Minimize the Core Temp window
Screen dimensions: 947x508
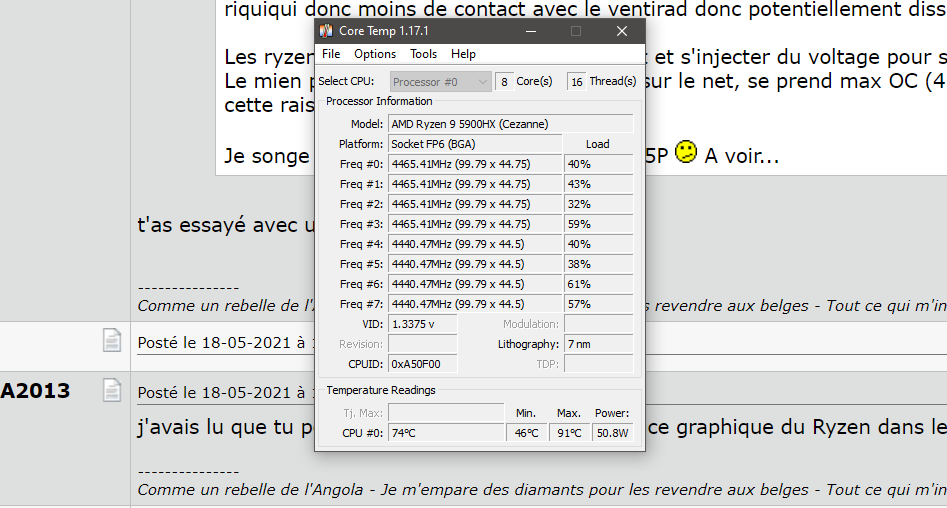pos(531,31)
